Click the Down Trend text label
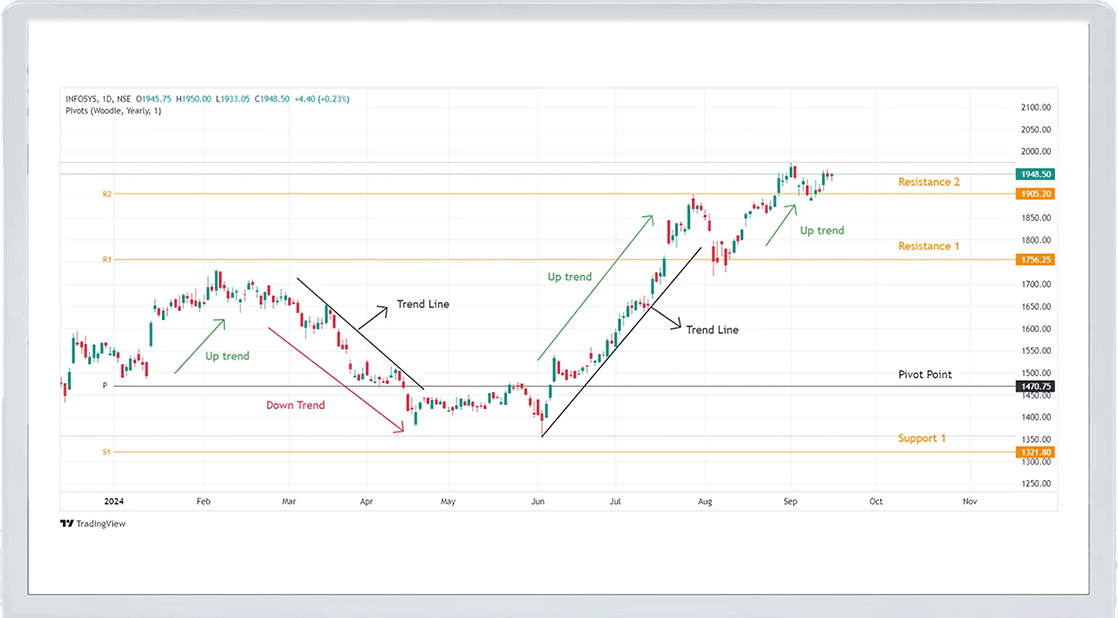This screenshot has width=1118, height=618. 295,405
